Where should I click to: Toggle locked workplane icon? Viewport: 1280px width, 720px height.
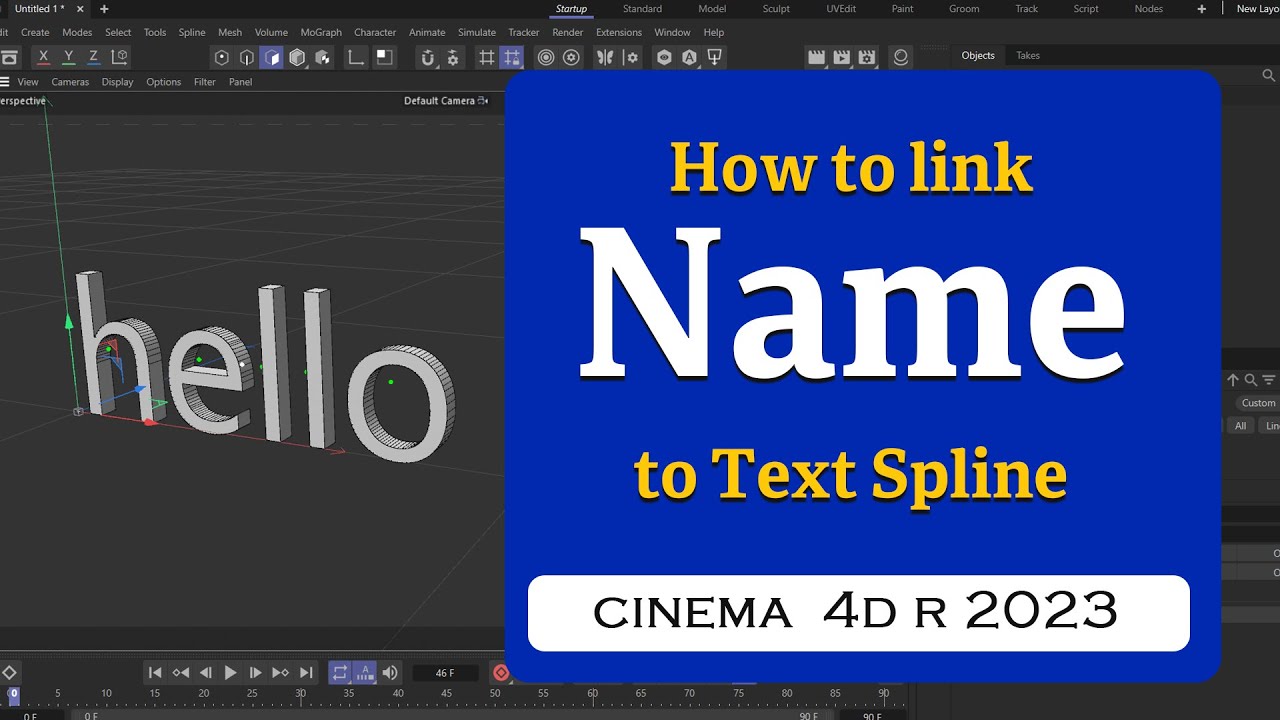(512, 57)
